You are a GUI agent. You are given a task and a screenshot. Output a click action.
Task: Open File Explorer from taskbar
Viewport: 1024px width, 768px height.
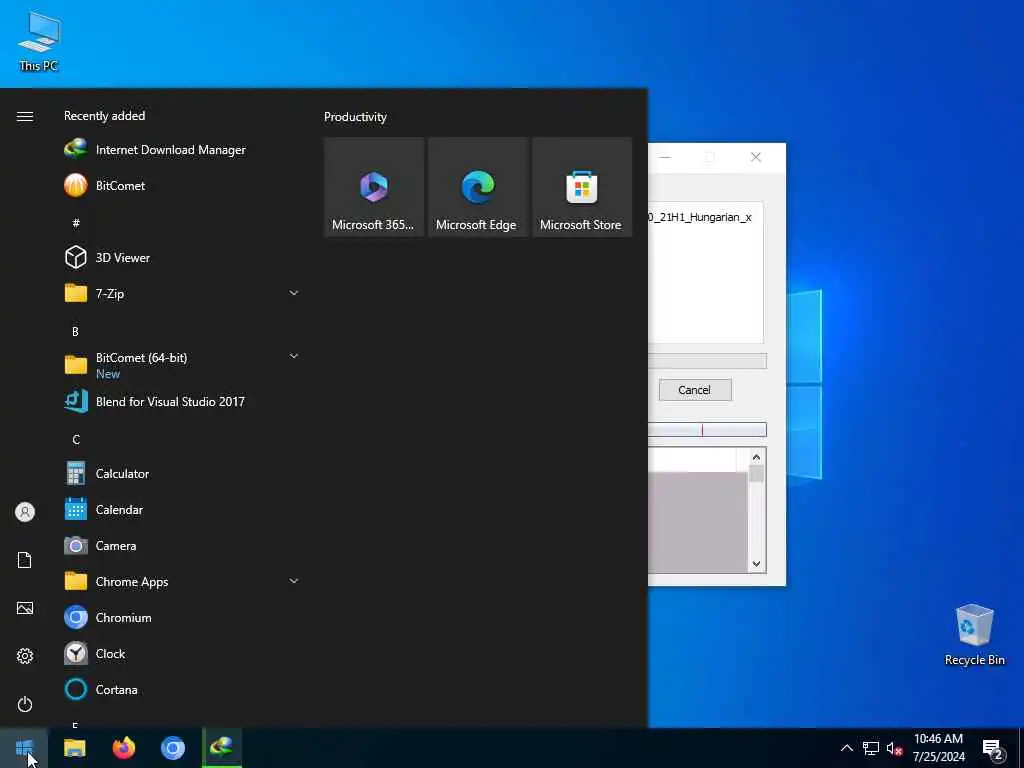point(74,748)
